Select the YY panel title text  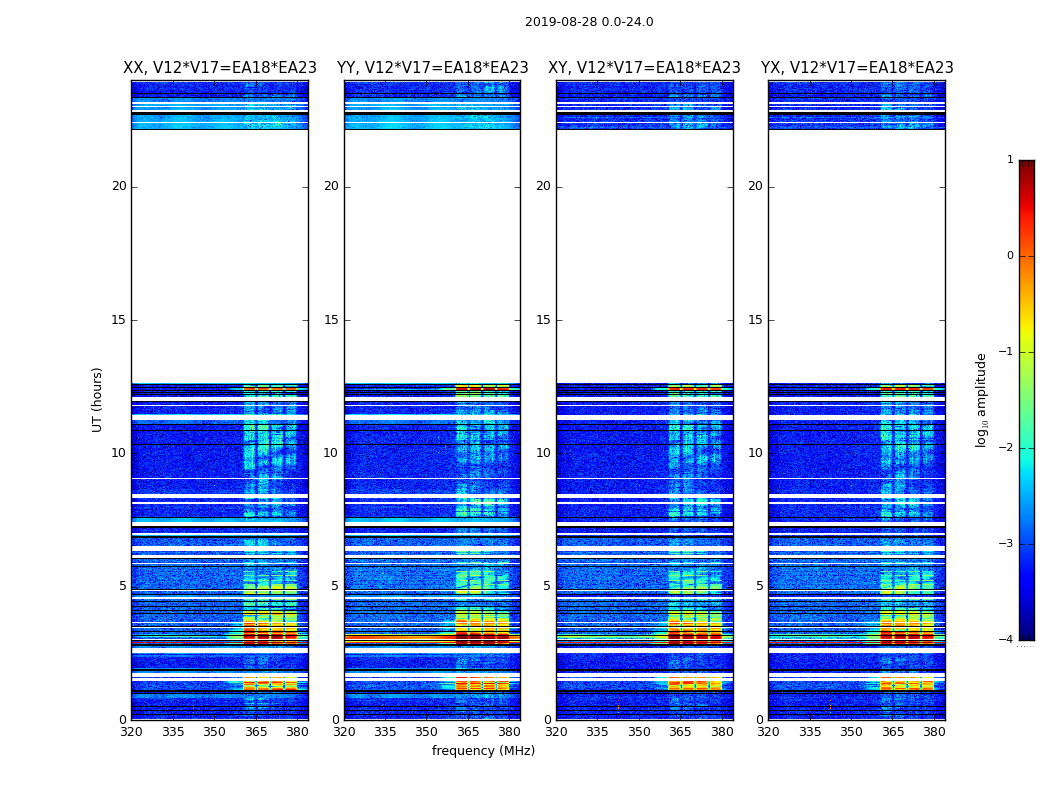[x=432, y=68]
